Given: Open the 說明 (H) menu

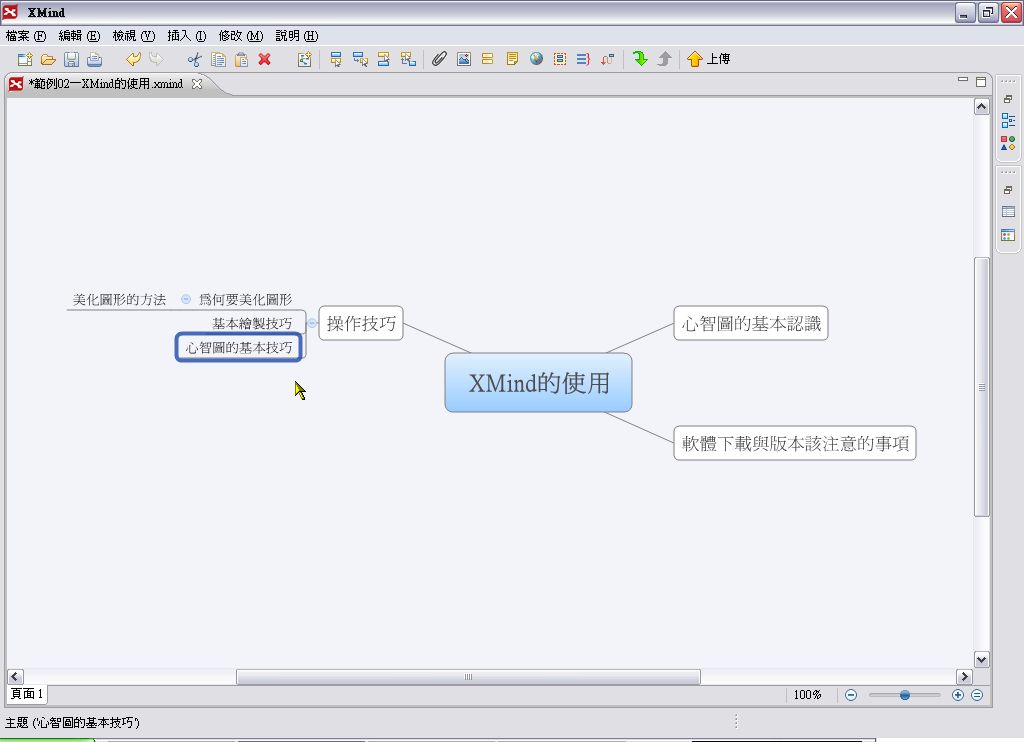Looking at the screenshot, I should [296, 36].
